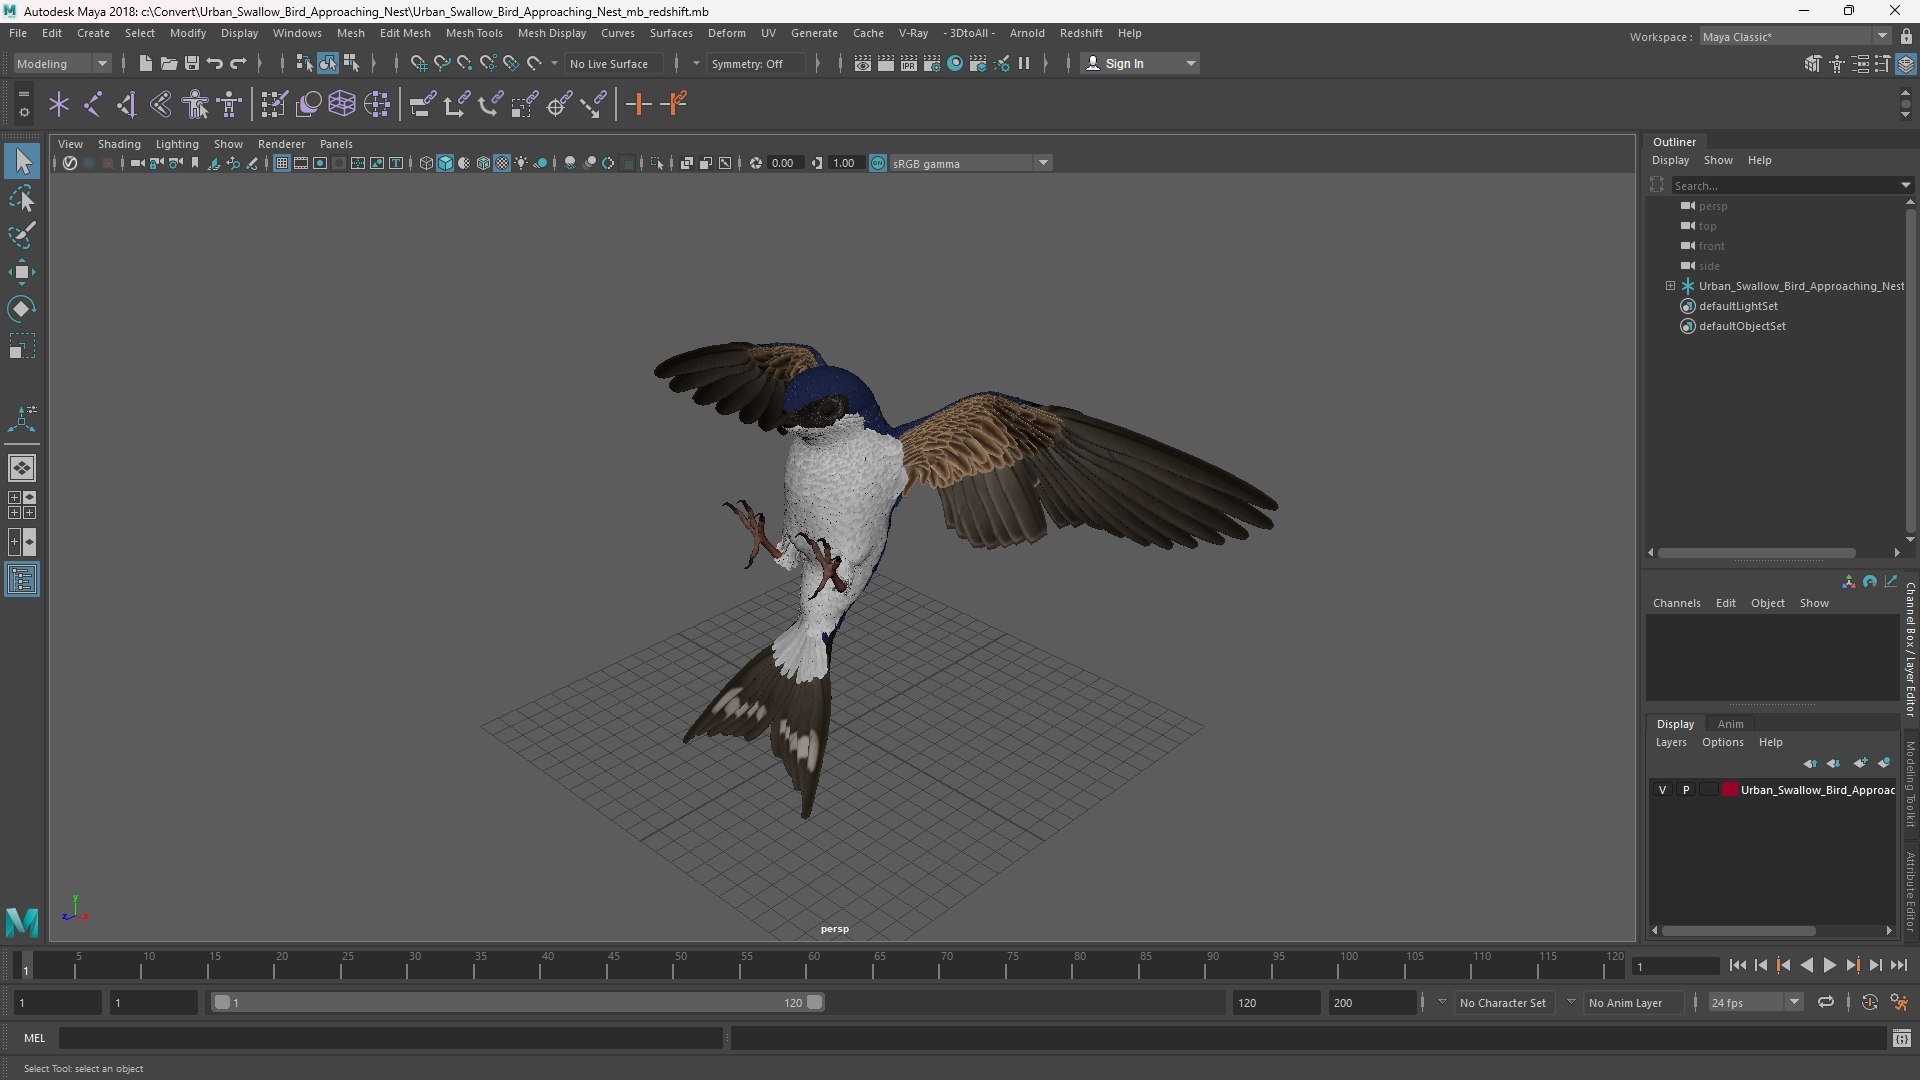The height and width of the screenshot is (1080, 1920).
Task: Click the Parent Constraint shelf icon
Action: pyautogui.click(x=422, y=104)
